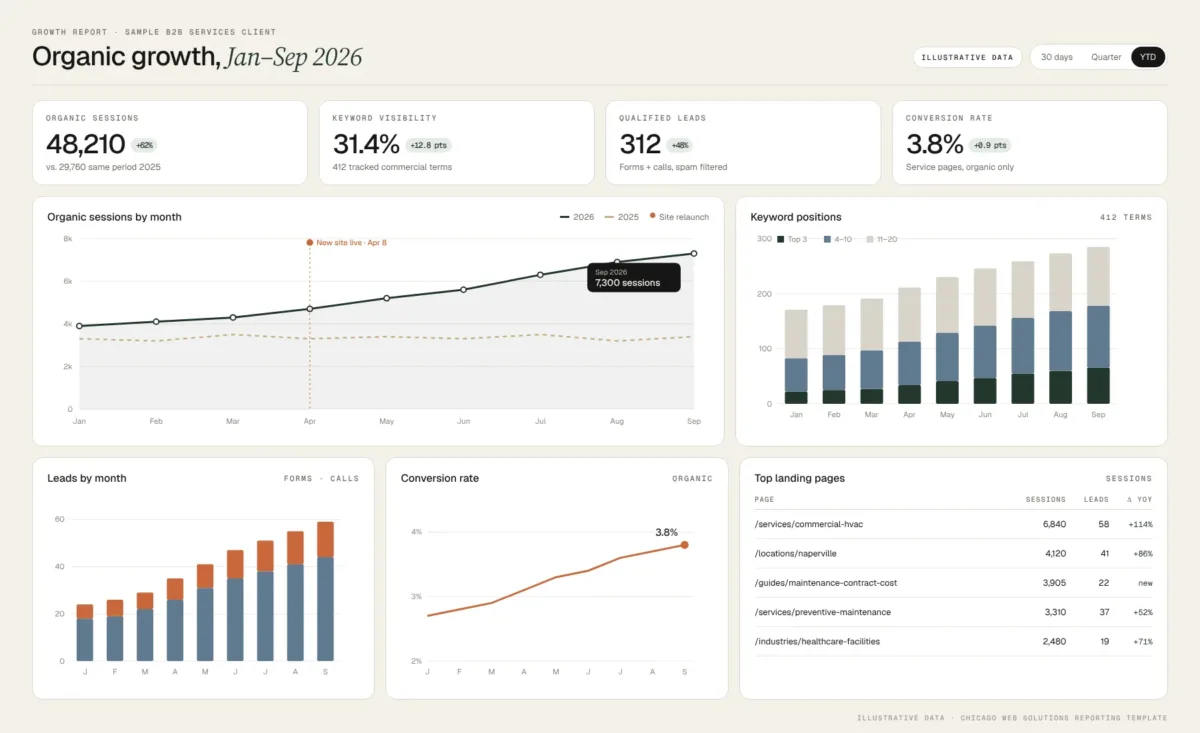Toggle the Site relaunch legend marker
This screenshot has height=733, width=1200.
point(679,216)
